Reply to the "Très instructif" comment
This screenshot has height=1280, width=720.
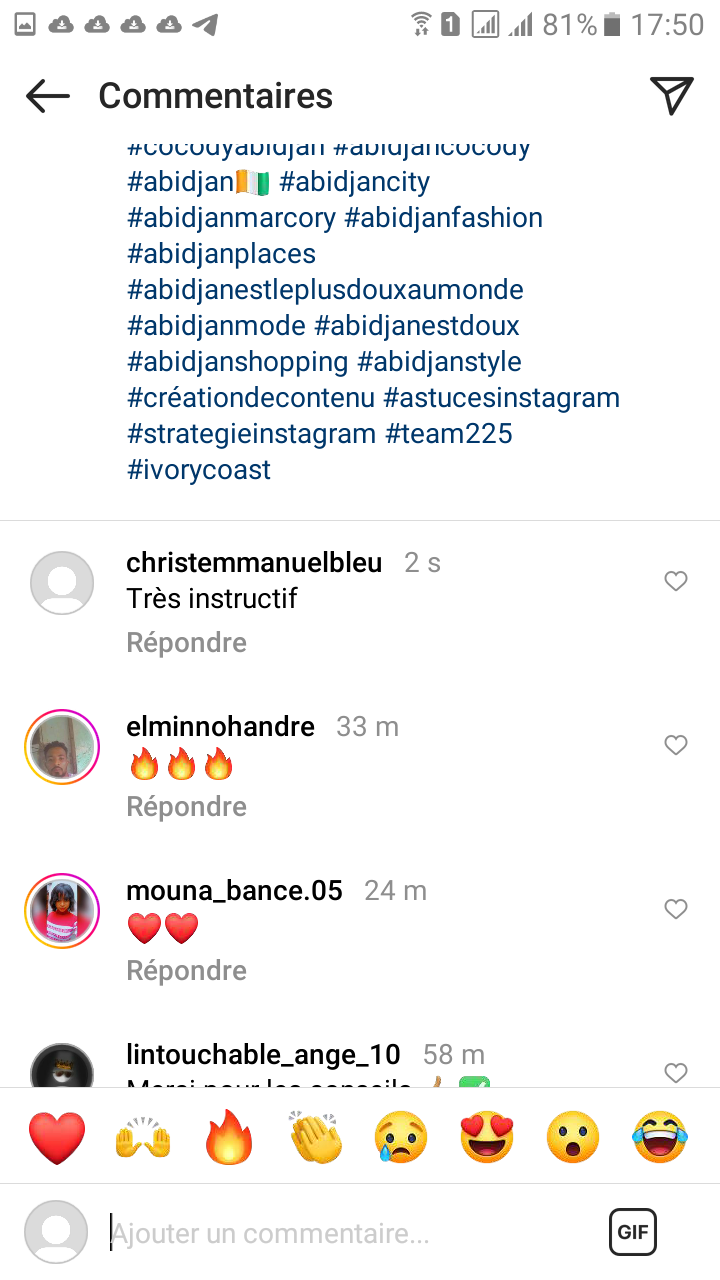(186, 642)
